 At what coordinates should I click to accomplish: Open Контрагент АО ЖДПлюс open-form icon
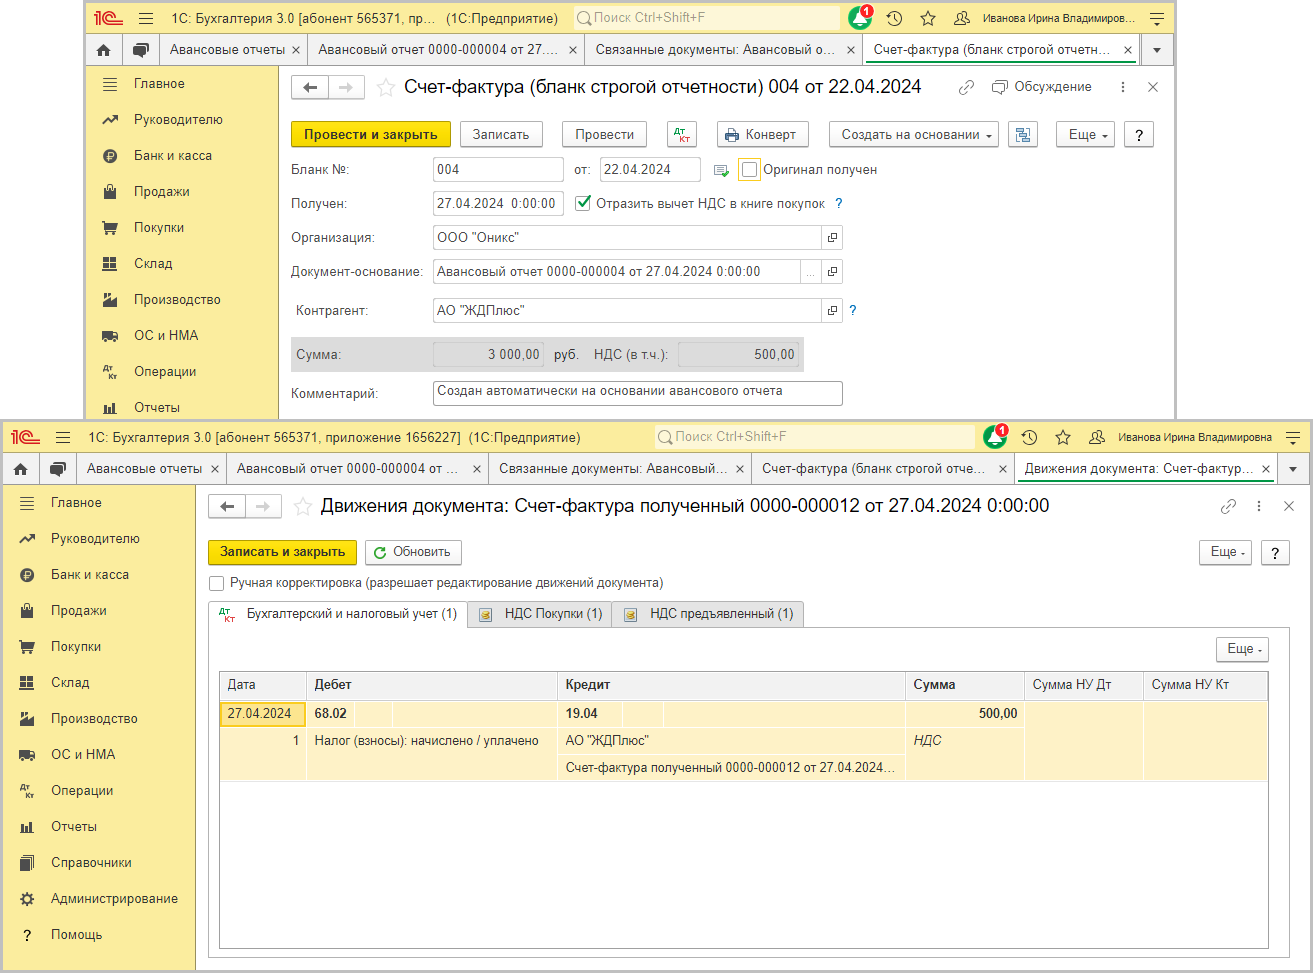click(x=832, y=311)
